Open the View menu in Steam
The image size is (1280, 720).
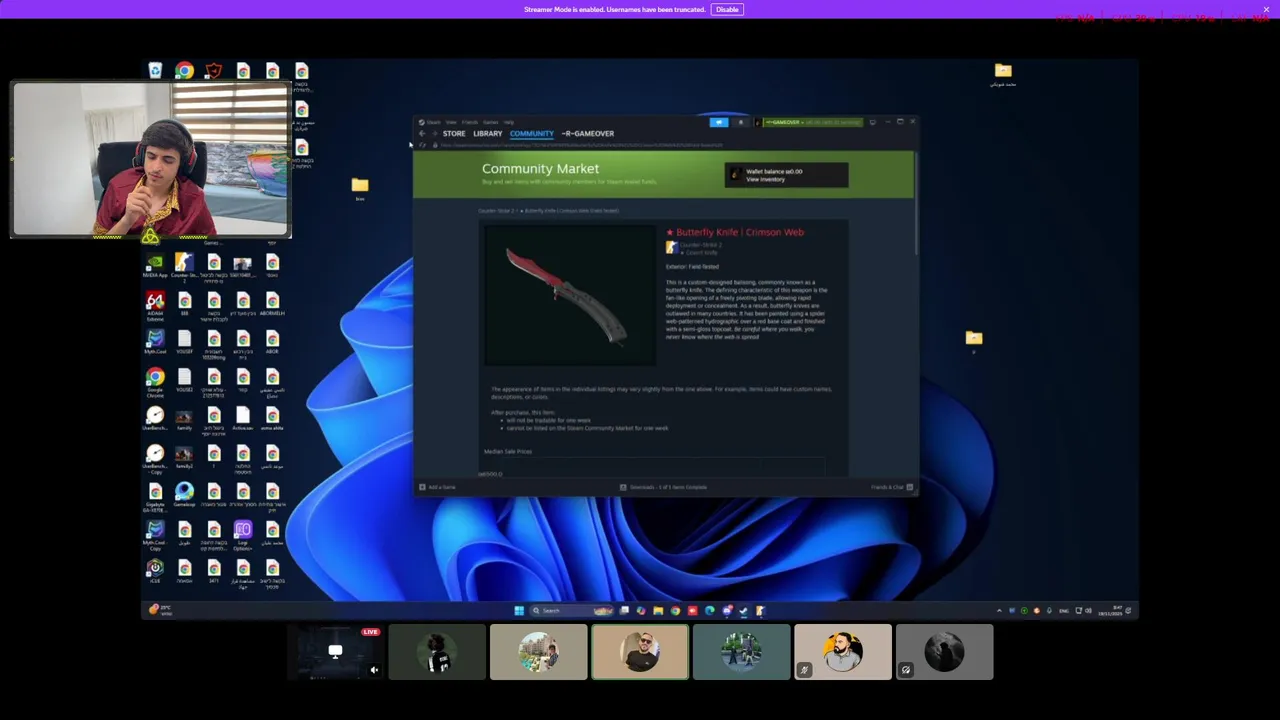tap(451, 122)
